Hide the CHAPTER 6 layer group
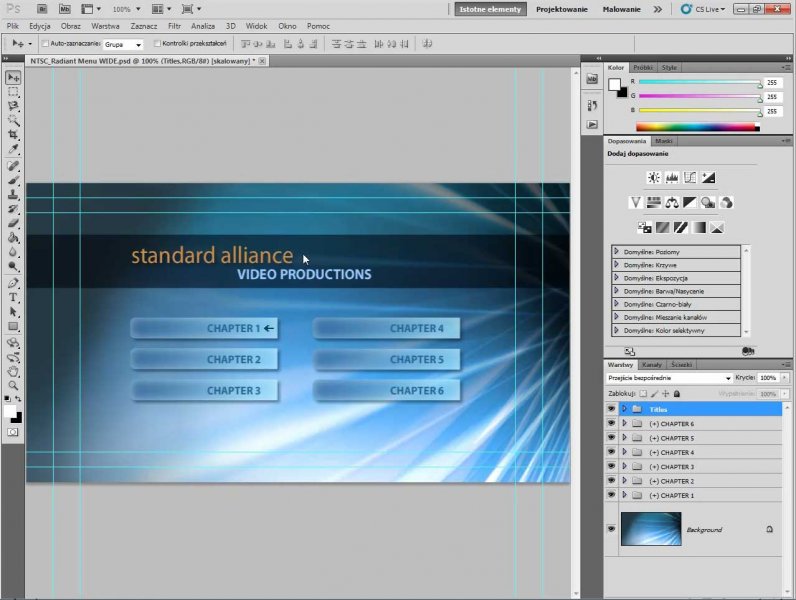 click(611, 424)
